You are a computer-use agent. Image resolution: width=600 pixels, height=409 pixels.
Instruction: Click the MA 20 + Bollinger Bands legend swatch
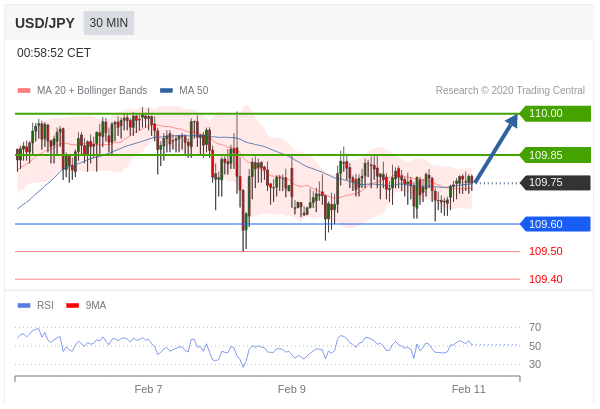[x=24, y=91]
